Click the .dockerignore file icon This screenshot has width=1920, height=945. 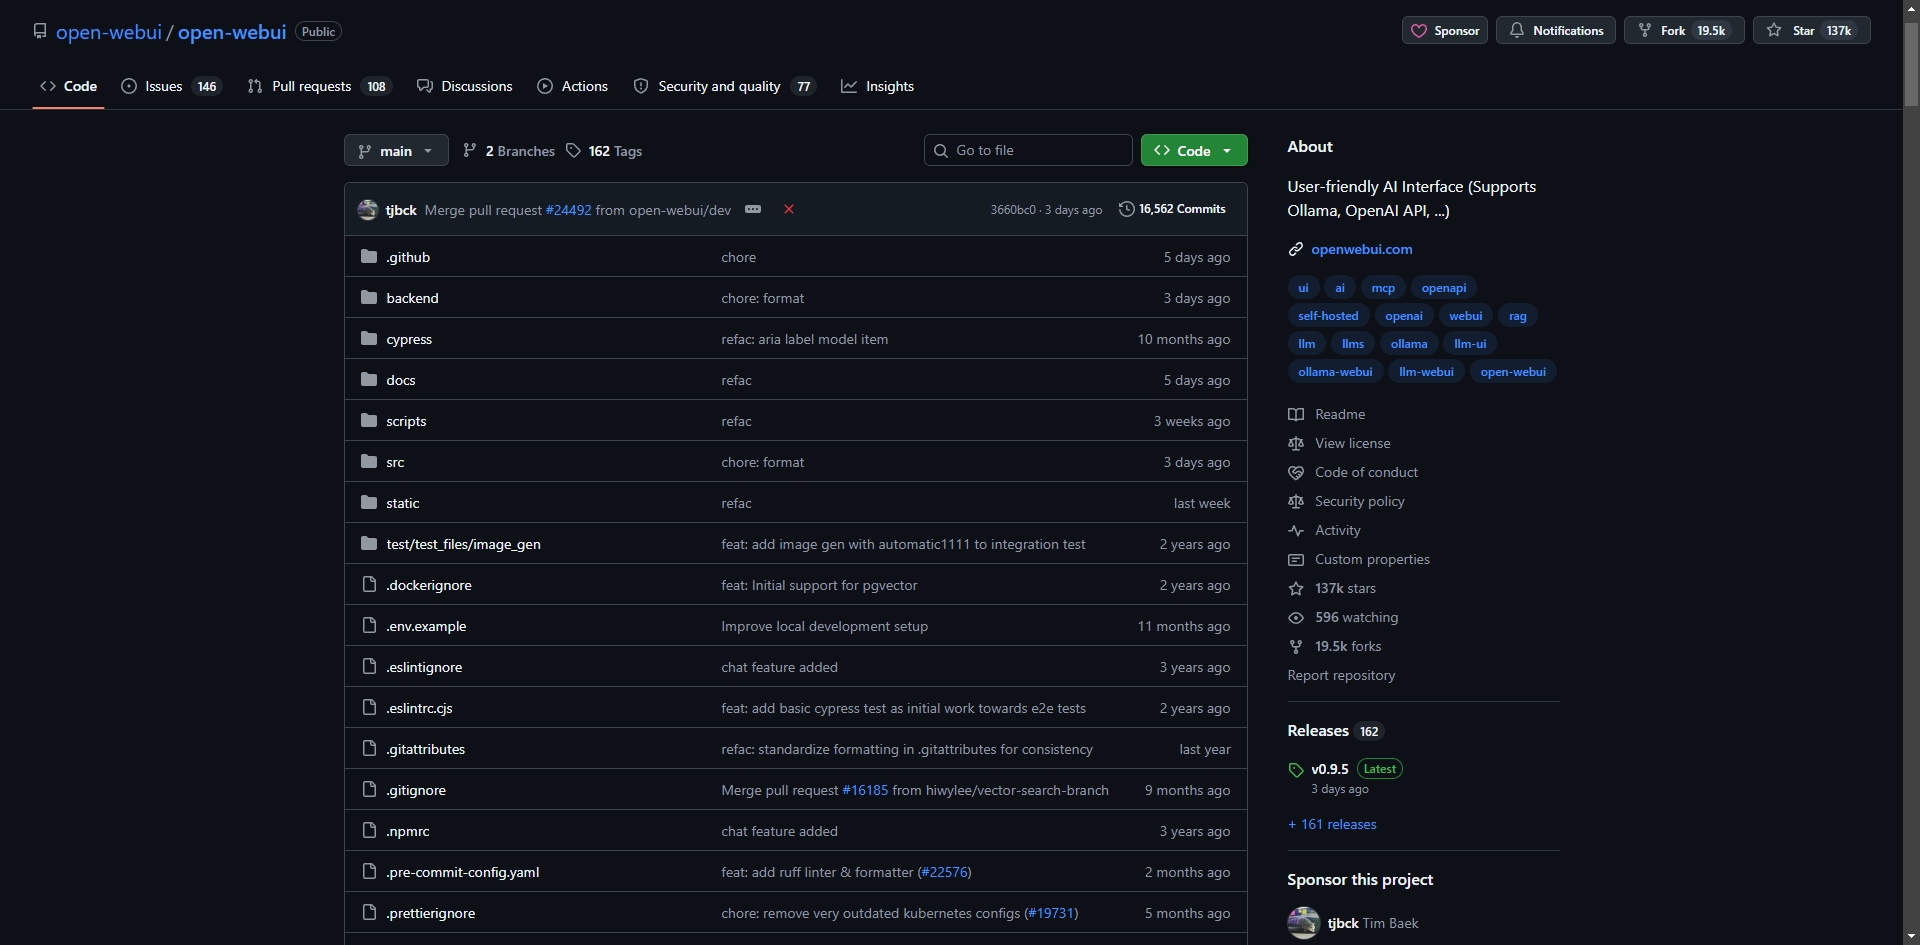pos(369,585)
